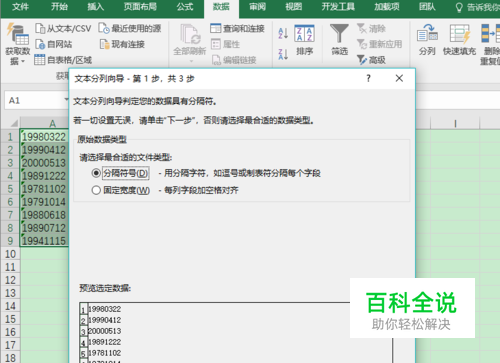Select column A header
The image size is (500, 363).
pyautogui.click(x=44, y=123)
